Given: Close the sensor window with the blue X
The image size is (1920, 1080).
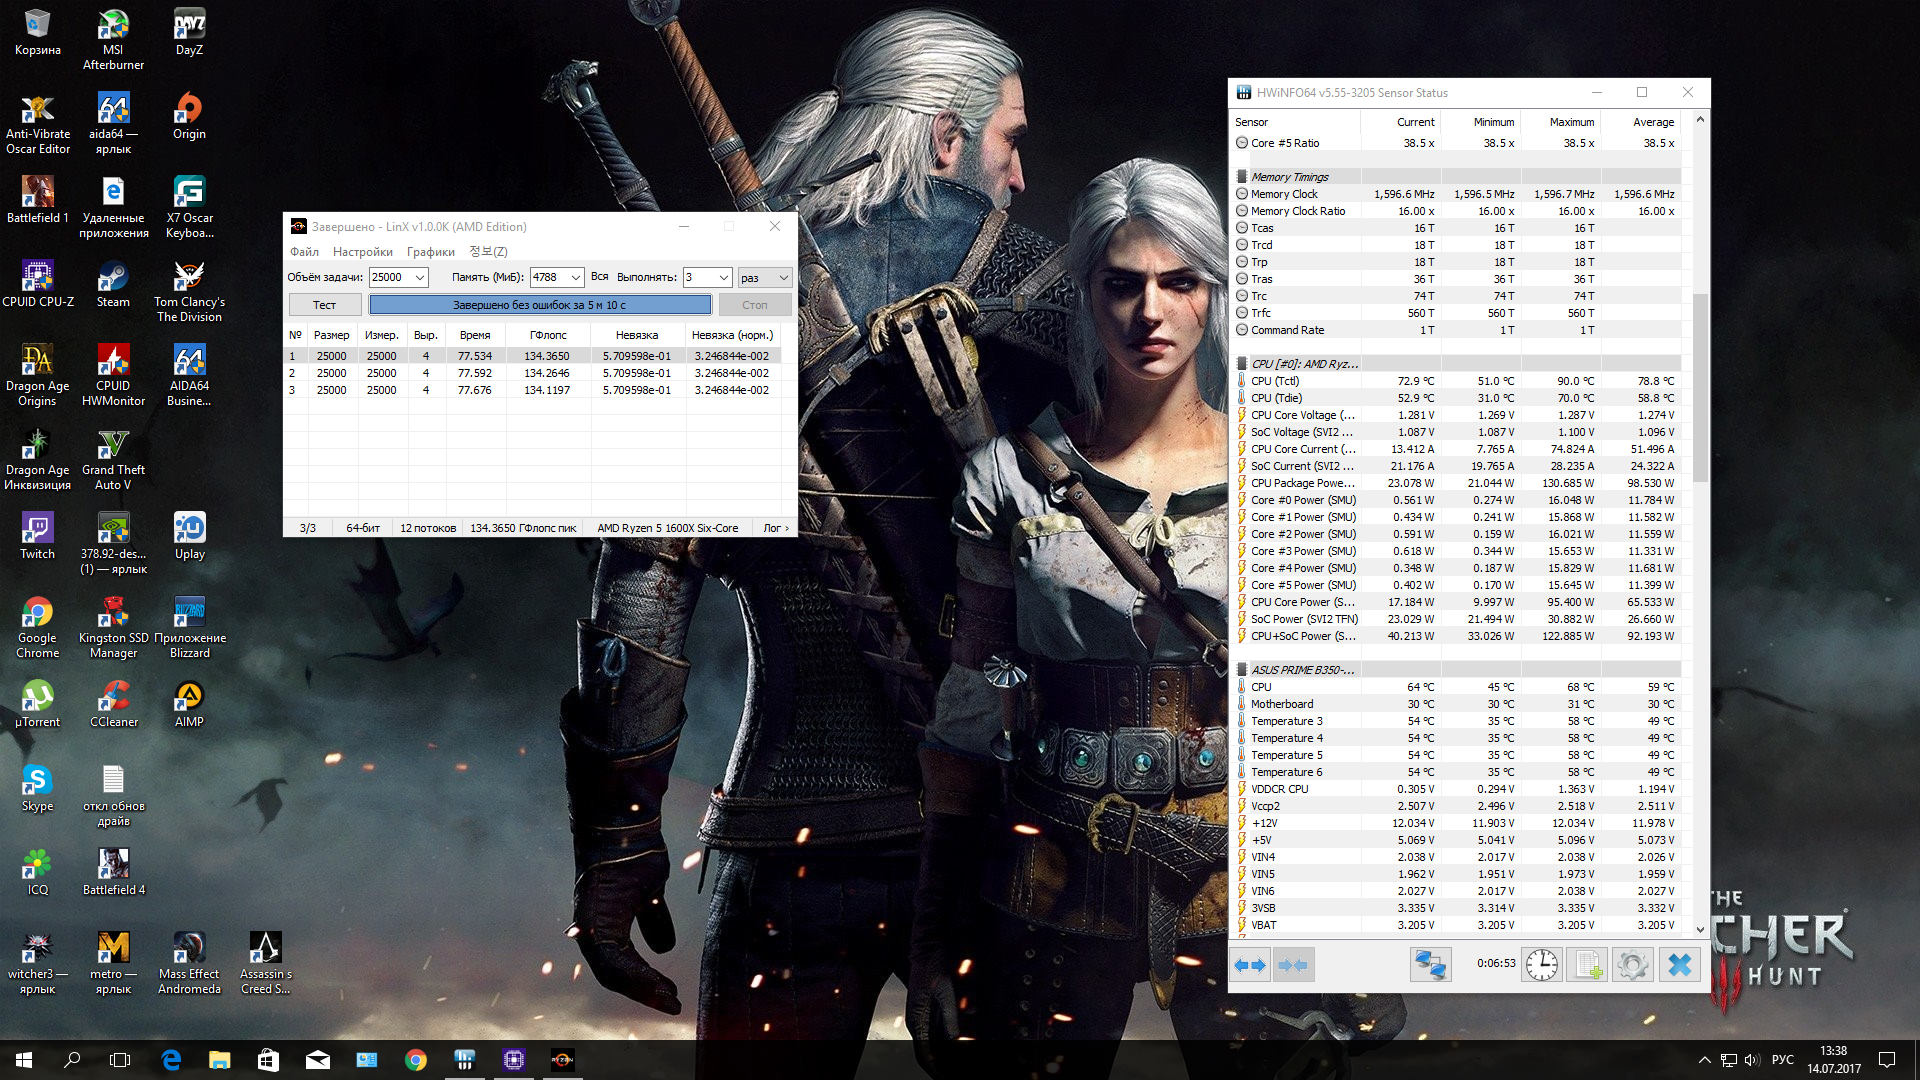Looking at the screenshot, I should (1680, 965).
